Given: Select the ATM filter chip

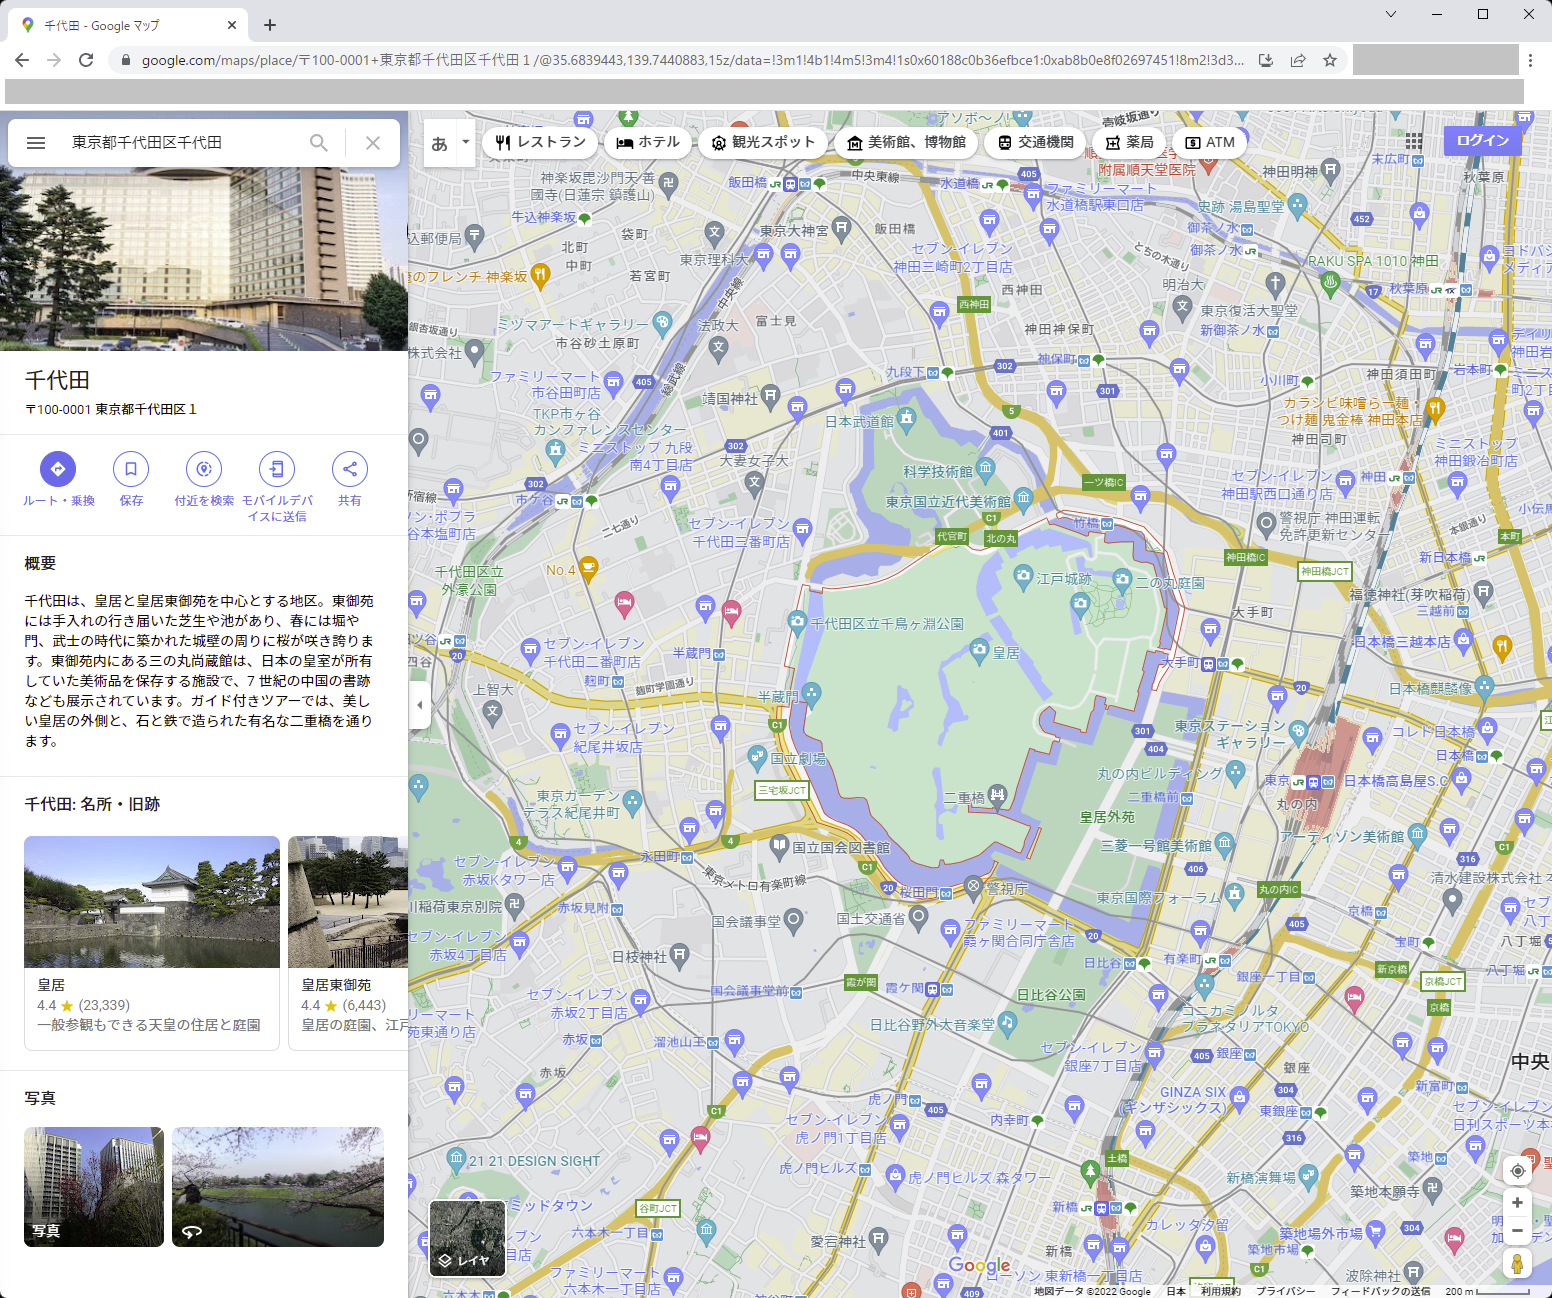Looking at the screenshot, I should point(1210,143).
